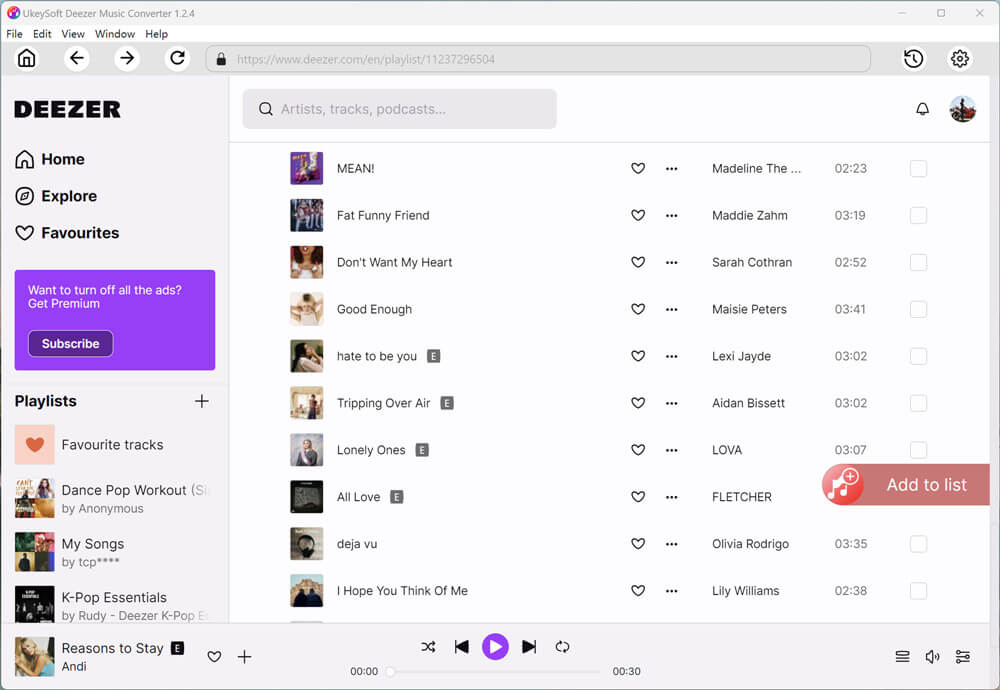Screen dimensions: 1000x690
Task: Open the audio settings equalizer icon
Action: tap(962, 657)
